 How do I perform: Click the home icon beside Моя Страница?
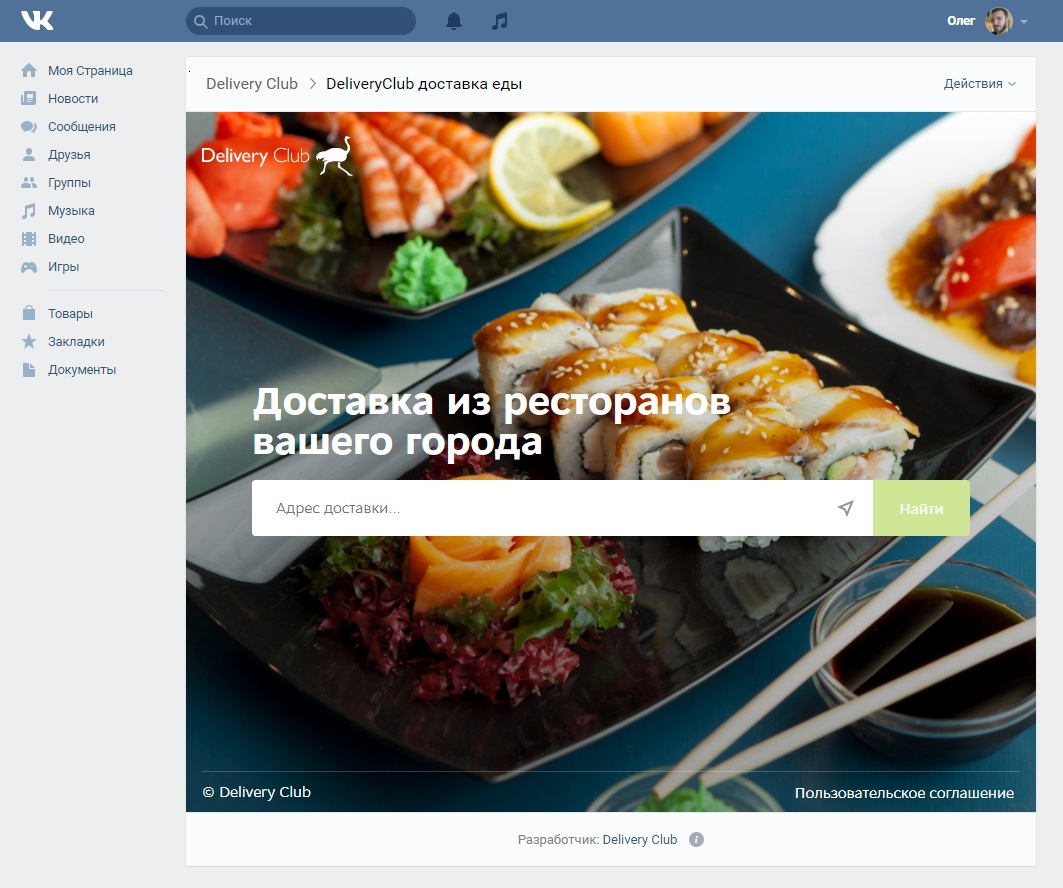(28, 70)
